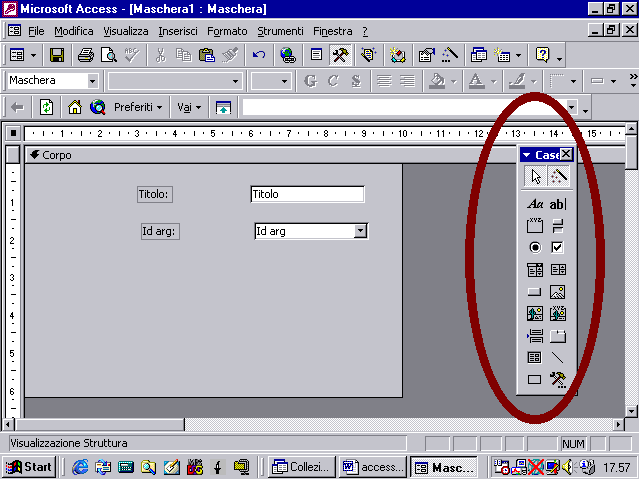This screenshot has height=479, width=639.
Task: Select the Option Group tool in toolbox
Action: pos(535,225)
